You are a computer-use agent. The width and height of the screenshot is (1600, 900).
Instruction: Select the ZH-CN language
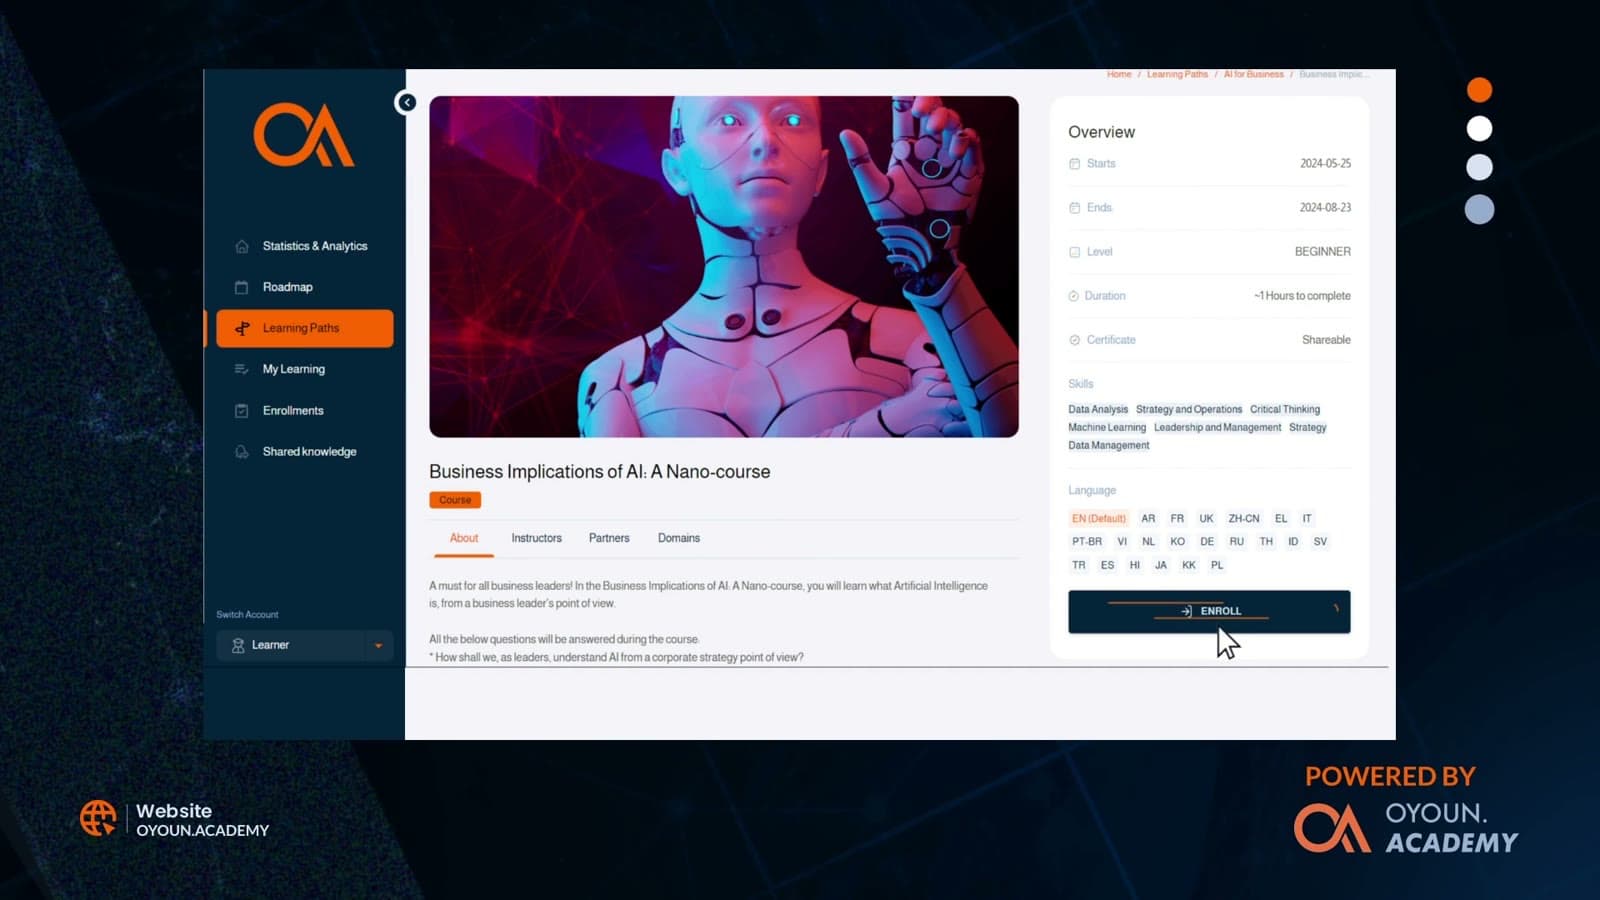(x=1244, y=518)
